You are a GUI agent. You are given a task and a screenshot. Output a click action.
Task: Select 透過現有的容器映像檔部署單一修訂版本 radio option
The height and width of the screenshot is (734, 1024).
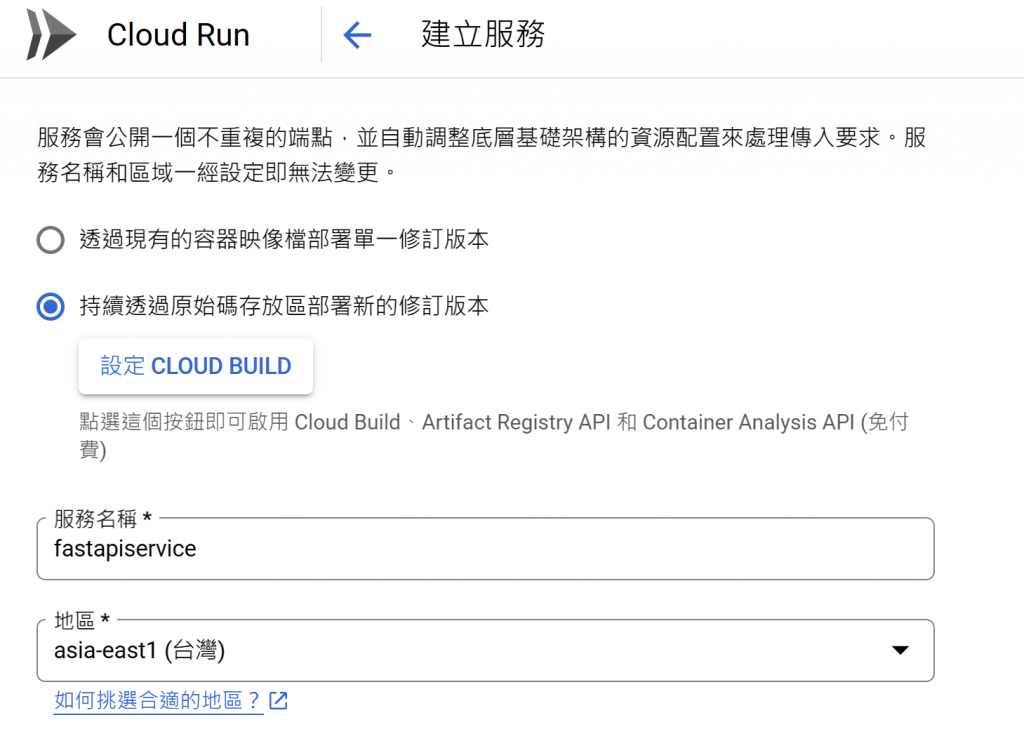pyautogui.click(x=50, y=240)
